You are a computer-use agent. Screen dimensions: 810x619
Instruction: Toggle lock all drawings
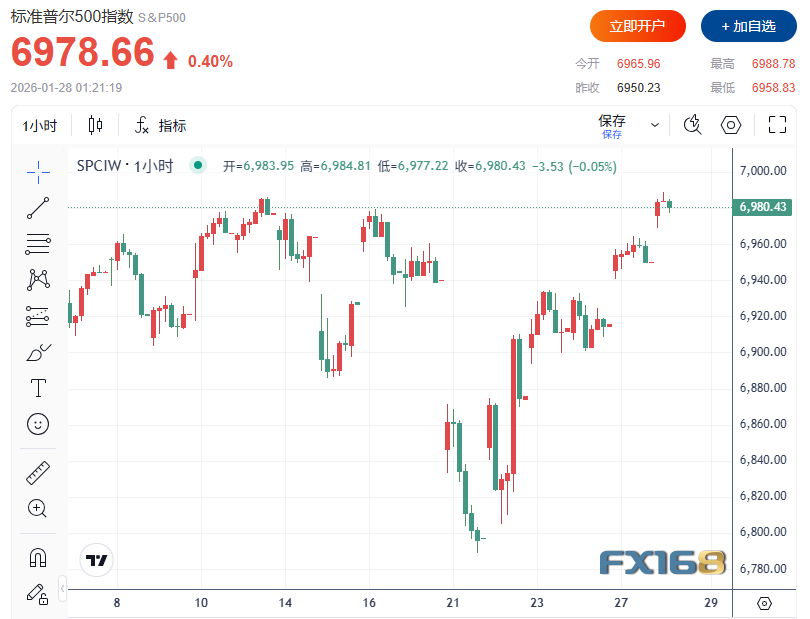(x=38, y=594)
